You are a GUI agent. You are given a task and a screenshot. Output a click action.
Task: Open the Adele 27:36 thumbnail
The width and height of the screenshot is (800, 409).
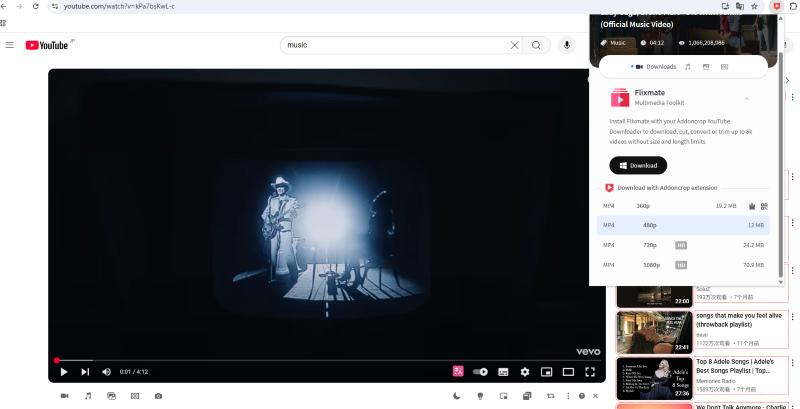[x=655, y=378]
